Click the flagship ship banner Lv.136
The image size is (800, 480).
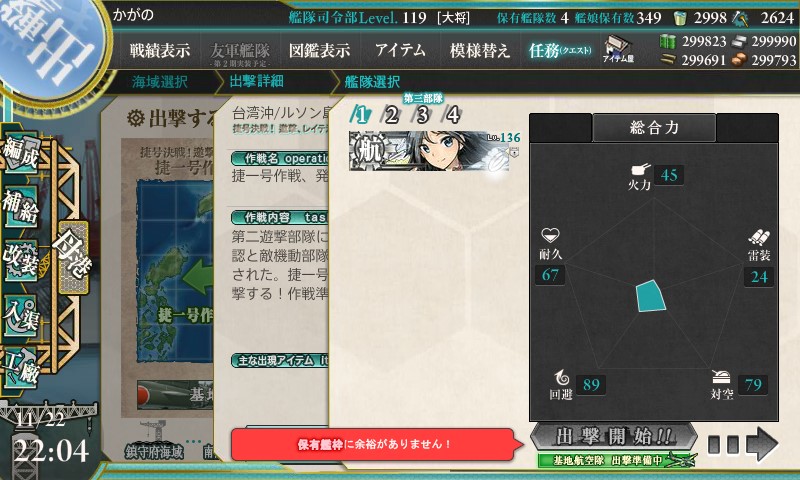click(434, 150)
